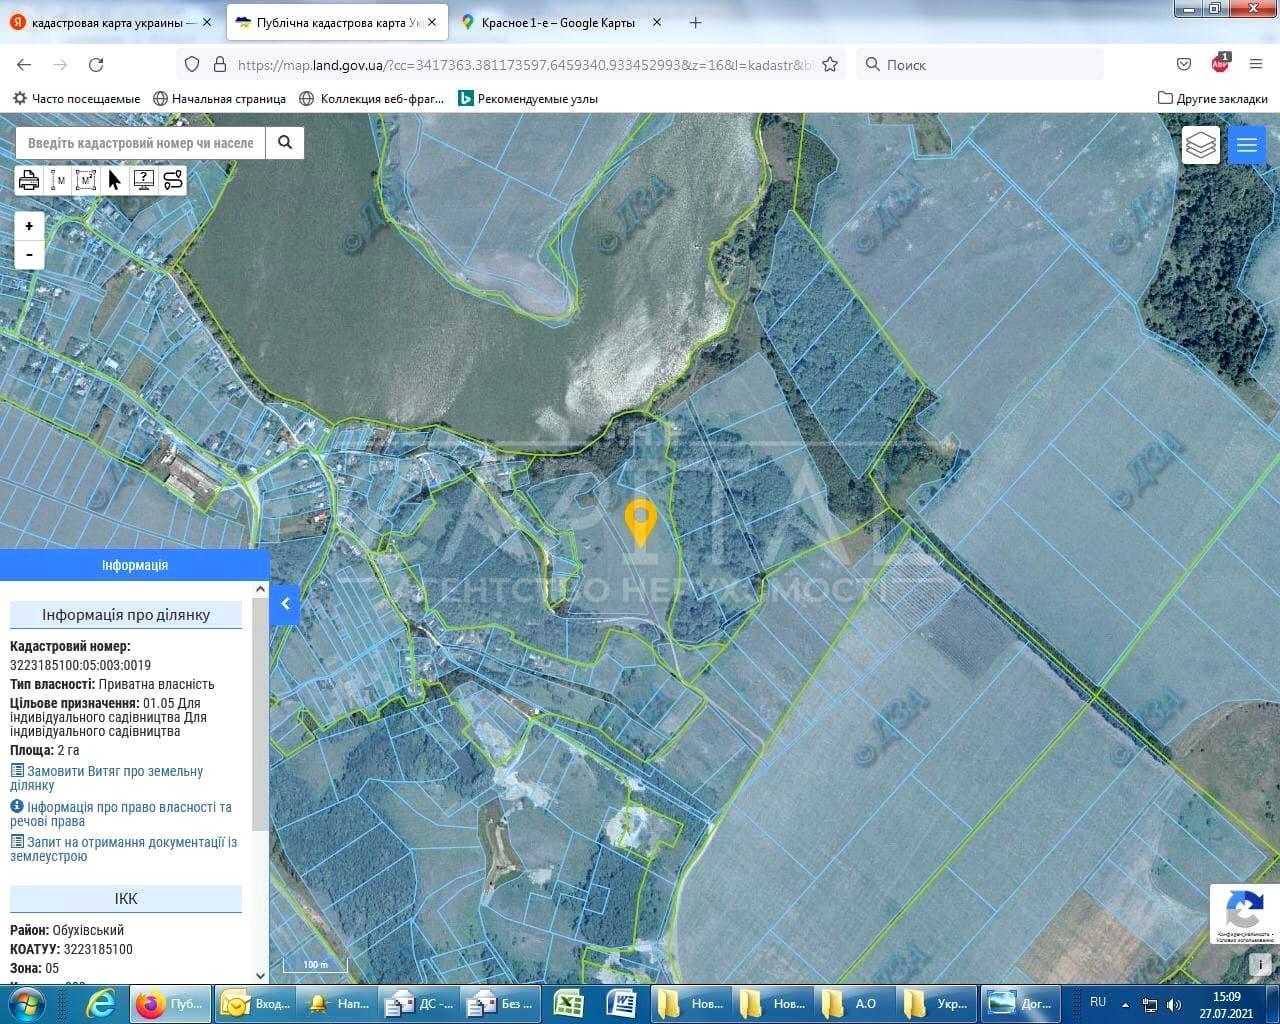Click the cadastral number search field
Viewport: 1280px width, 1024px height.
click(140, 143)
